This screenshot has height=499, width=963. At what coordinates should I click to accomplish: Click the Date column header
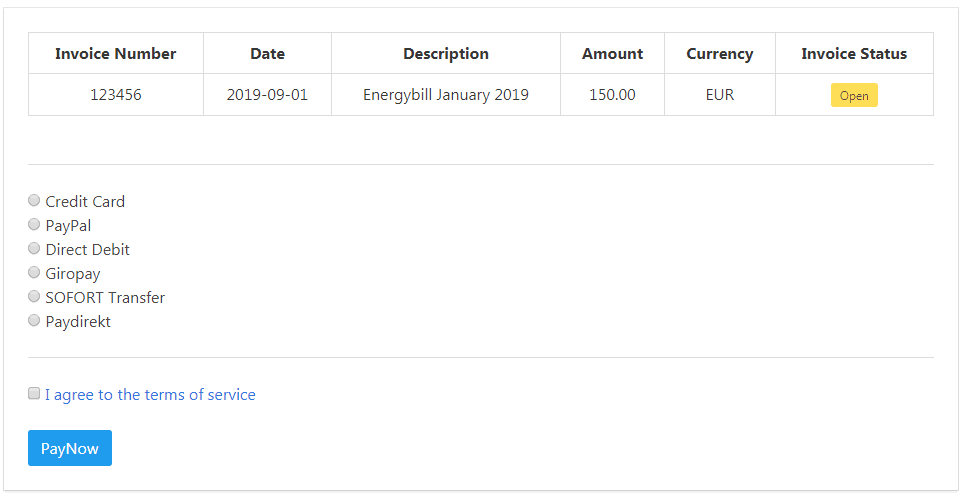(267, 53)
